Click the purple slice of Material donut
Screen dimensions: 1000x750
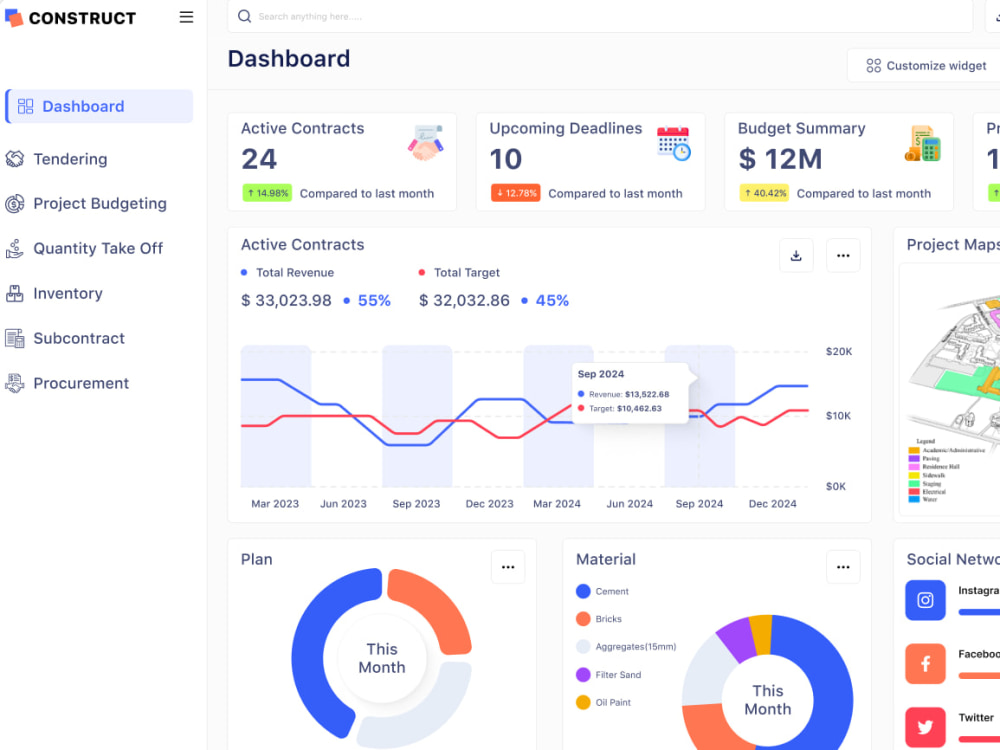737,638
